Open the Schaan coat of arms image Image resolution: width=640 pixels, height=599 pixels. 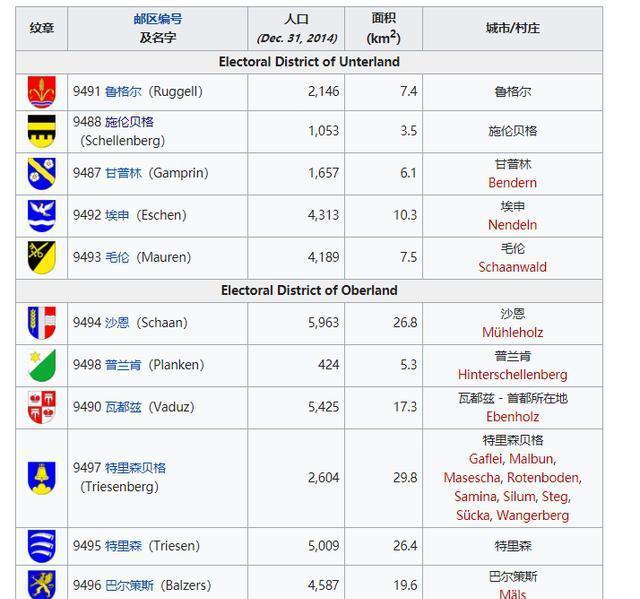point(41,323)
